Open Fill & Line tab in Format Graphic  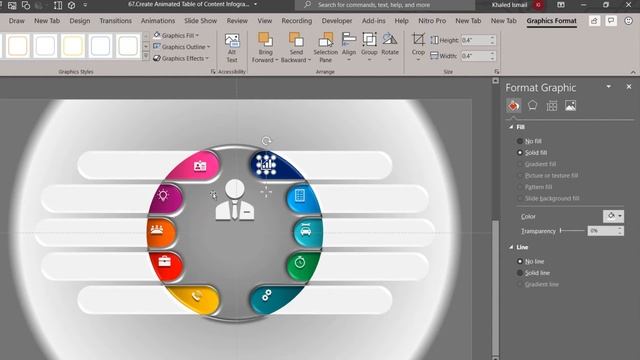tap(513, 106)
